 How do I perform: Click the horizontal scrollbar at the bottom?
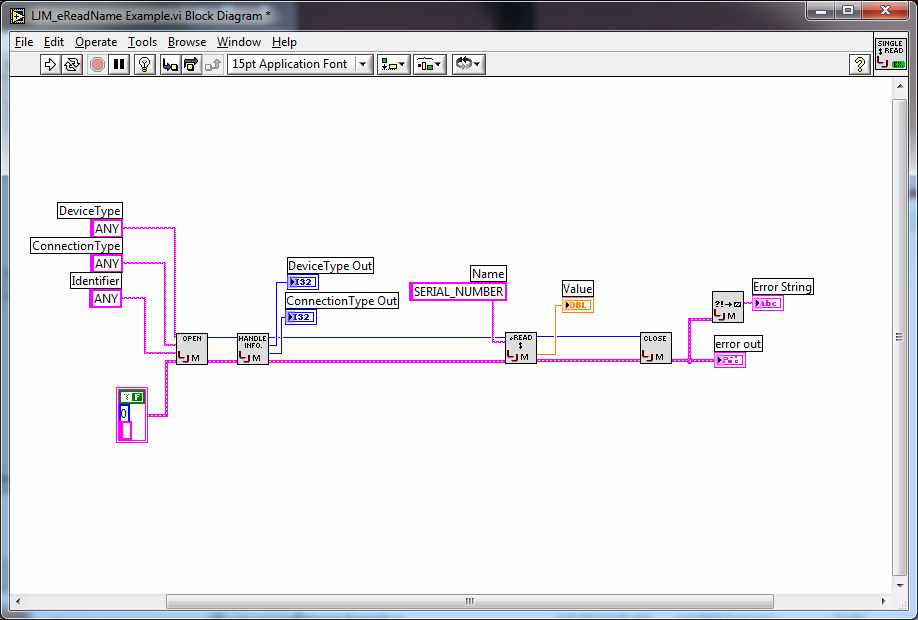468,601
